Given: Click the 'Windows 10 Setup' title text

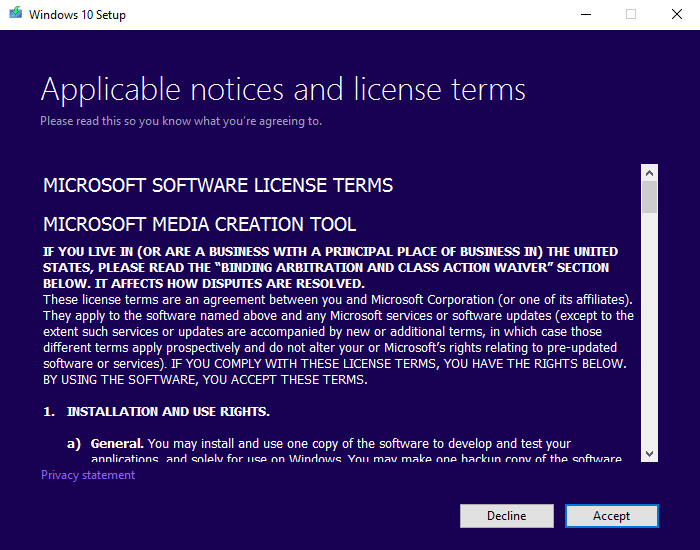Looking at the screenshot, I should click(77, 15).
